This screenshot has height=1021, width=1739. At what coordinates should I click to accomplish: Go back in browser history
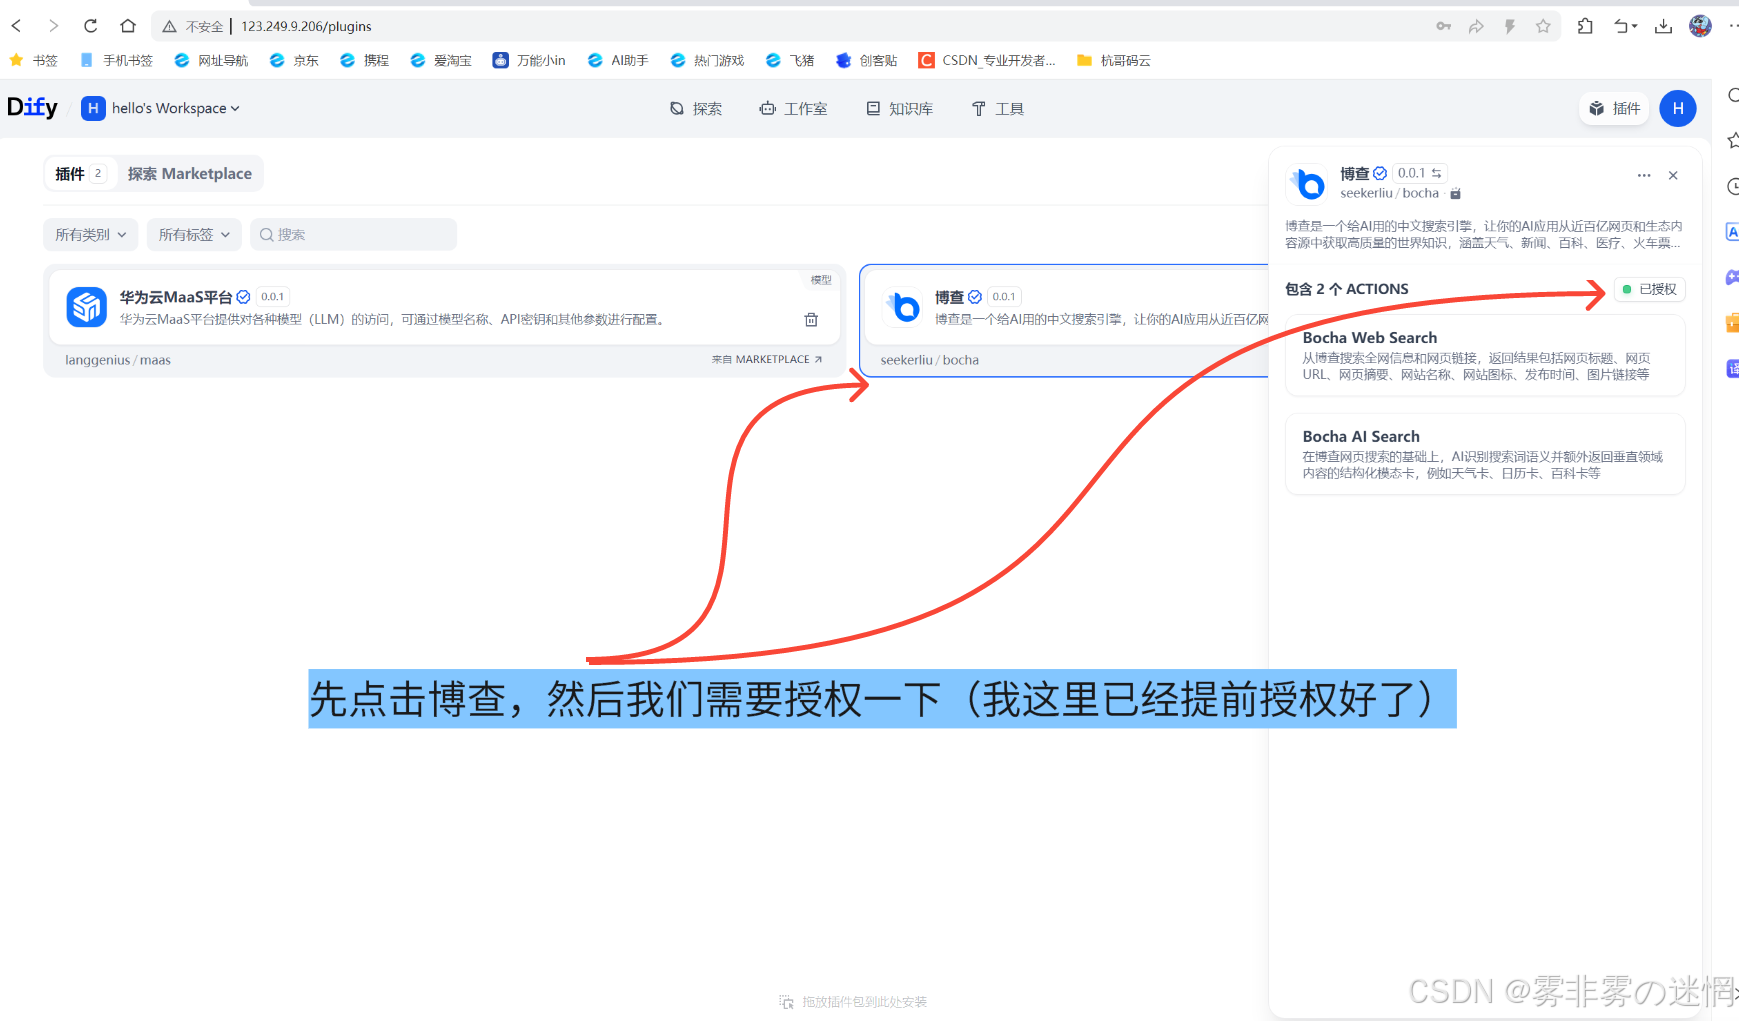(17, 26)
